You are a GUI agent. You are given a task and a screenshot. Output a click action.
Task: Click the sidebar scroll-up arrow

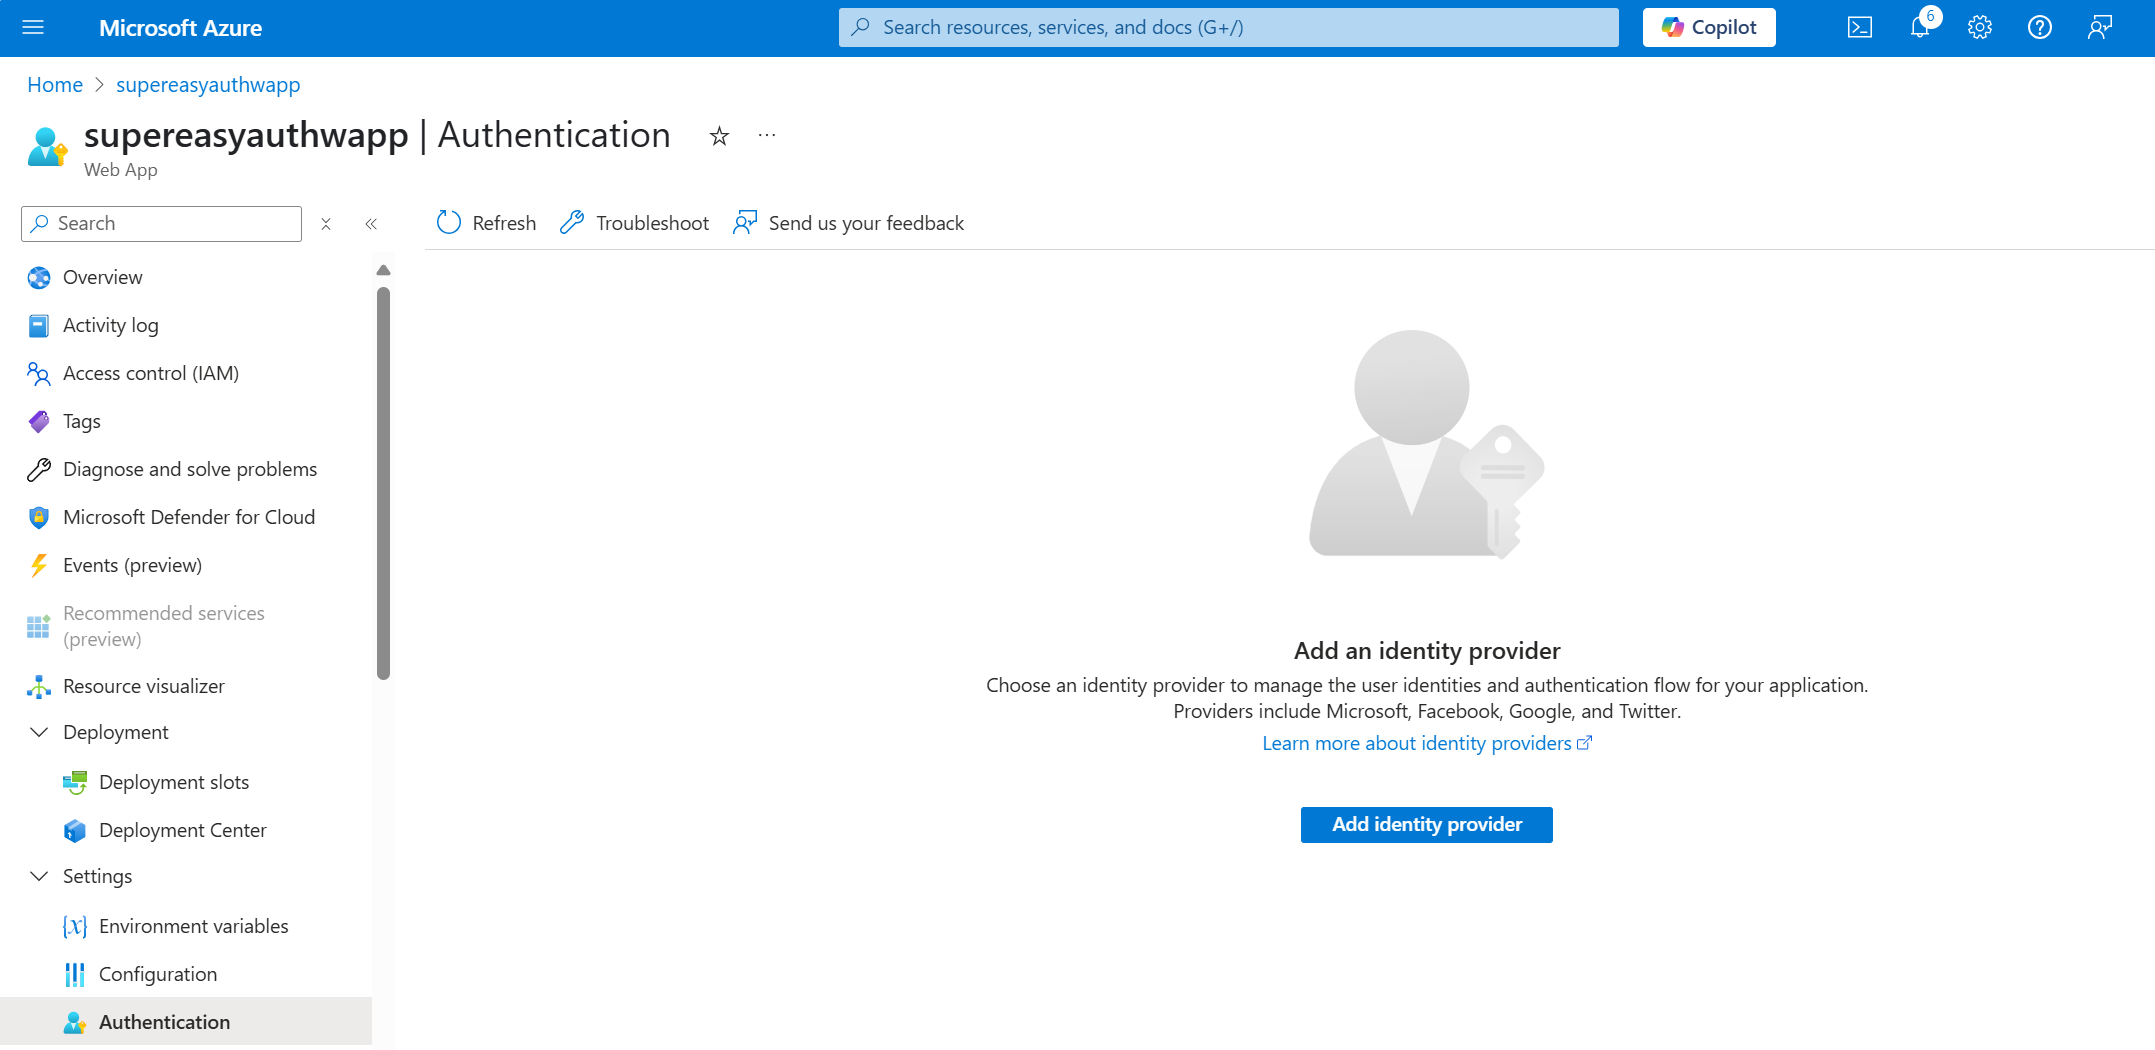(383, 270)
